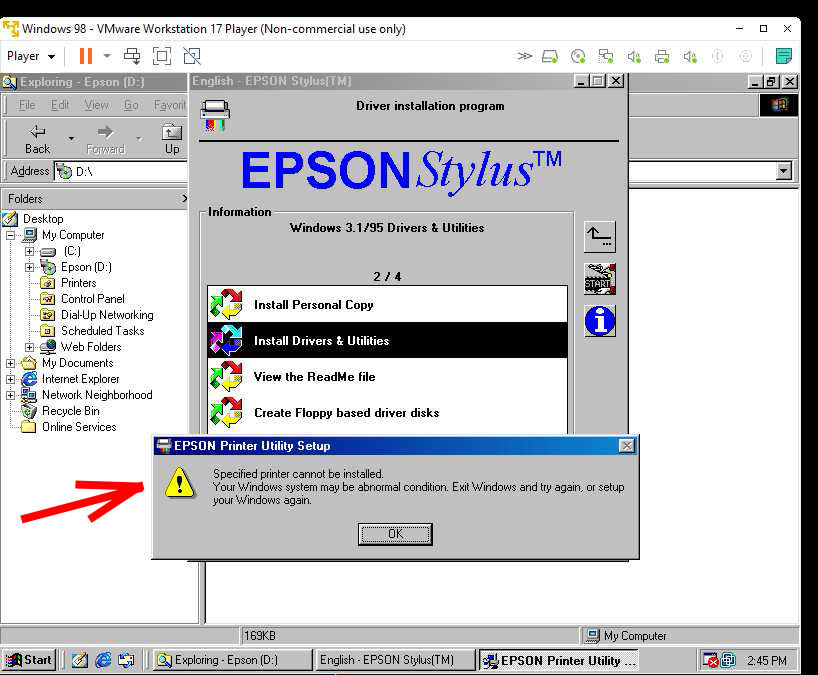Expand the VMware devices chevron
The height and width of the screenshot is (675, 818).
tap(524, 56)
